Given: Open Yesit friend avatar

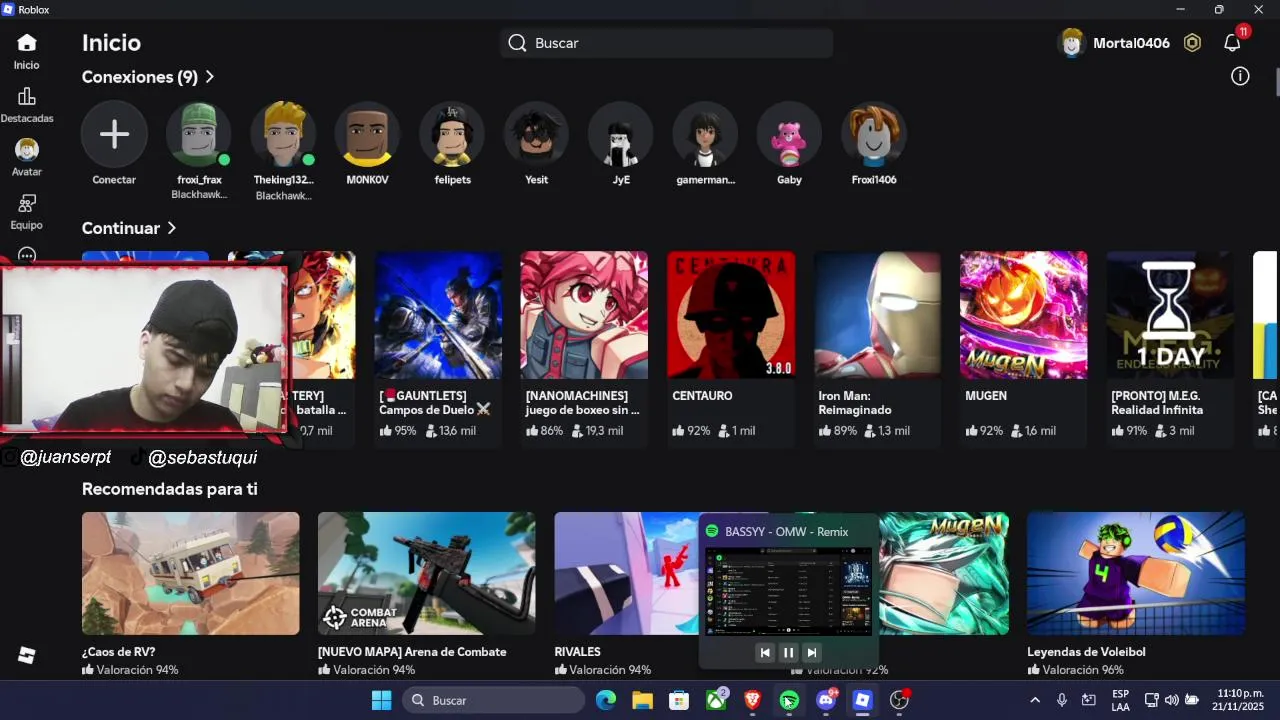Looking at the screenshot, I should coord(536,134).
